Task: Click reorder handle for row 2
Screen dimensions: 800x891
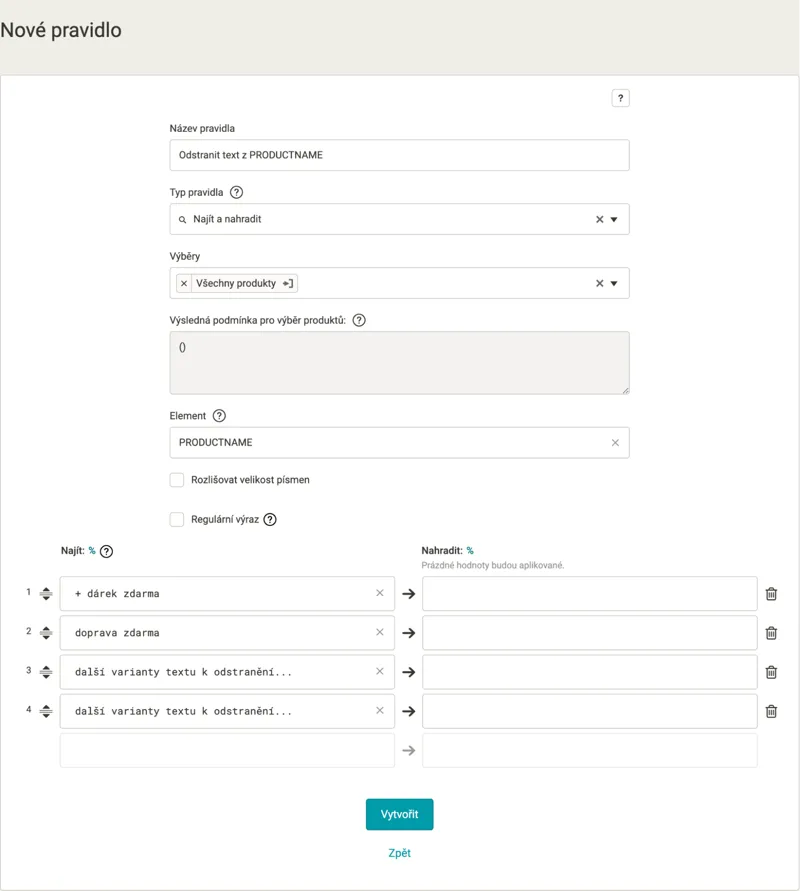Action: [x=46, y=633]
